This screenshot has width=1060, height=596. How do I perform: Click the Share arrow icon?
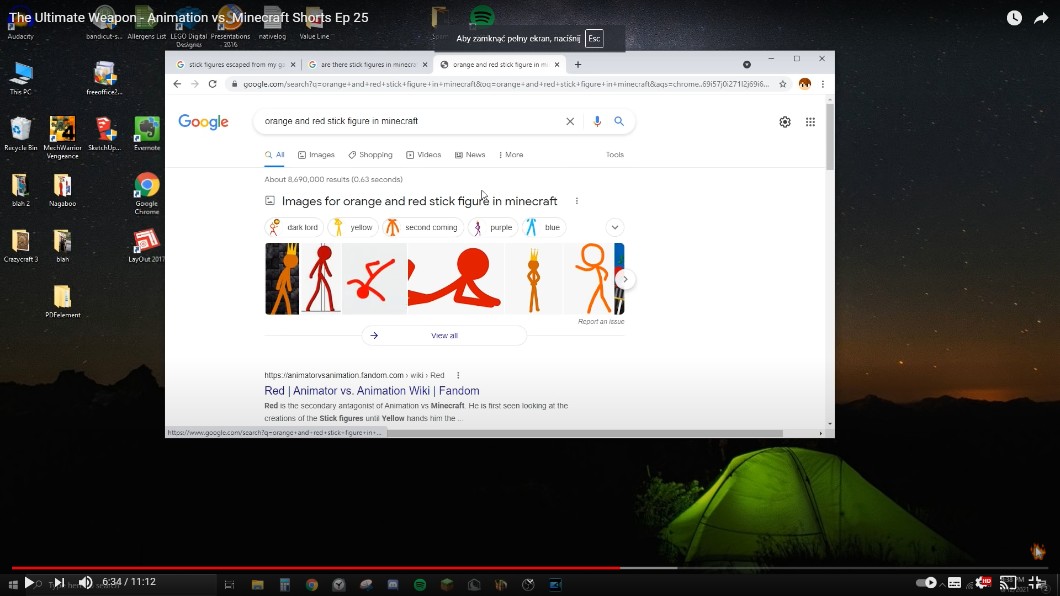coord(1042,18)
